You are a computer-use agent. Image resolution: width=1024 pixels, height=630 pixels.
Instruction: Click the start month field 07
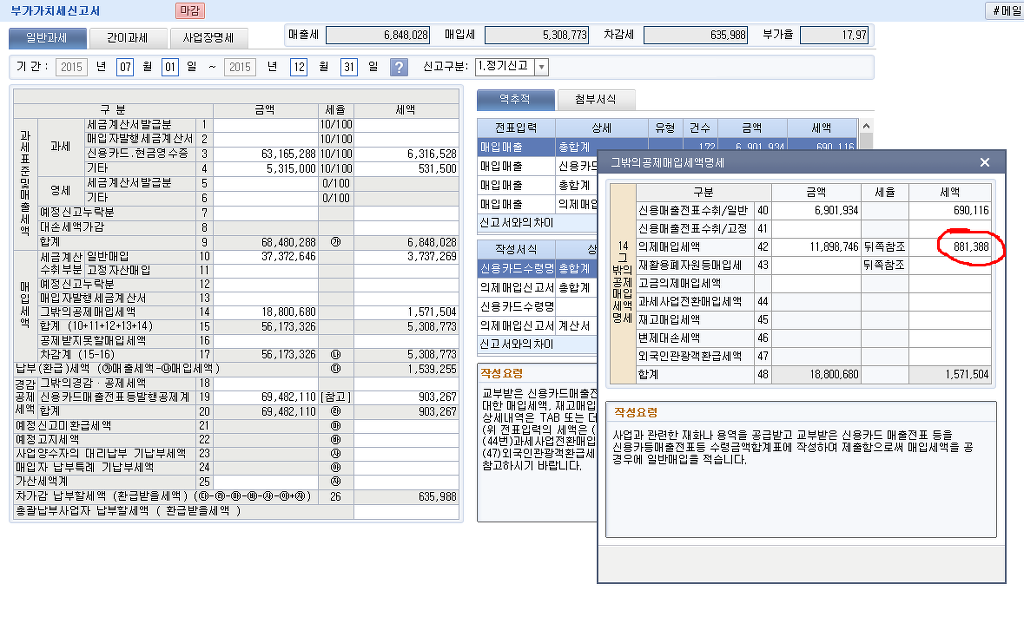(x=125, y=67)
